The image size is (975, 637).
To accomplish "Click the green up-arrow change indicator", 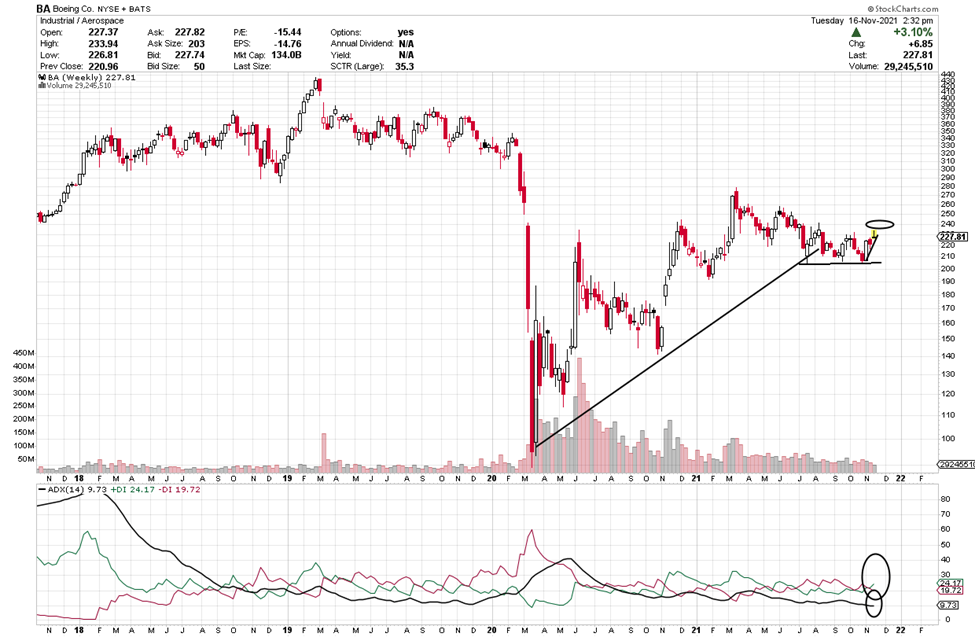I will [855, 32].
